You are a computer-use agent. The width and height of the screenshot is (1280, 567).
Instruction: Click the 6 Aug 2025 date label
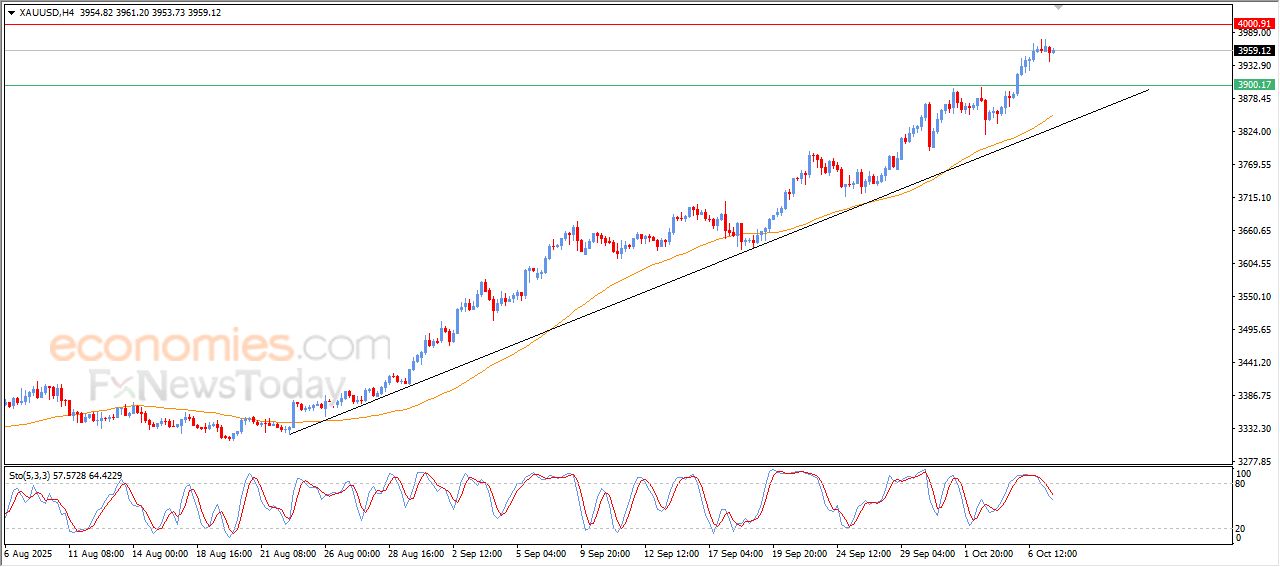pos(29,553)
